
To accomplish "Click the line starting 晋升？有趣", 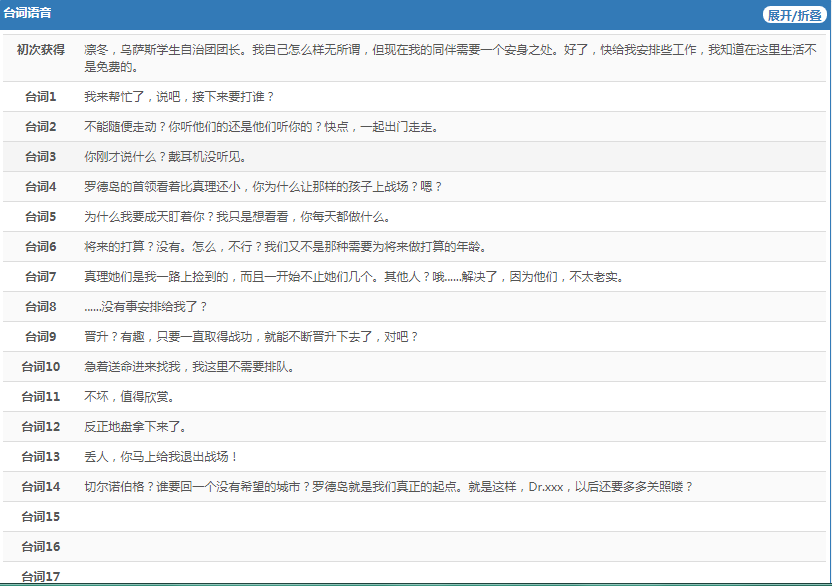I will [x=251, y=337].
